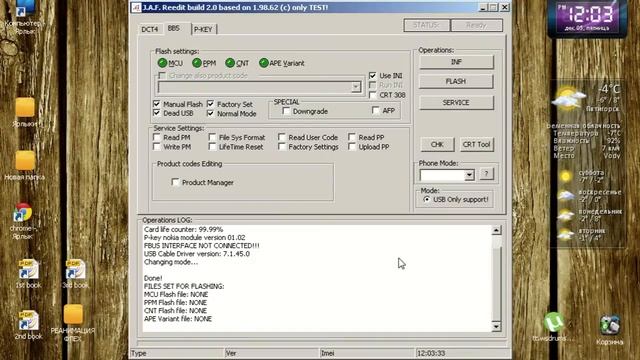Open the Recycle Bin (Корзина) icon
Screen dimensions: 640x360
coord(610,325)
